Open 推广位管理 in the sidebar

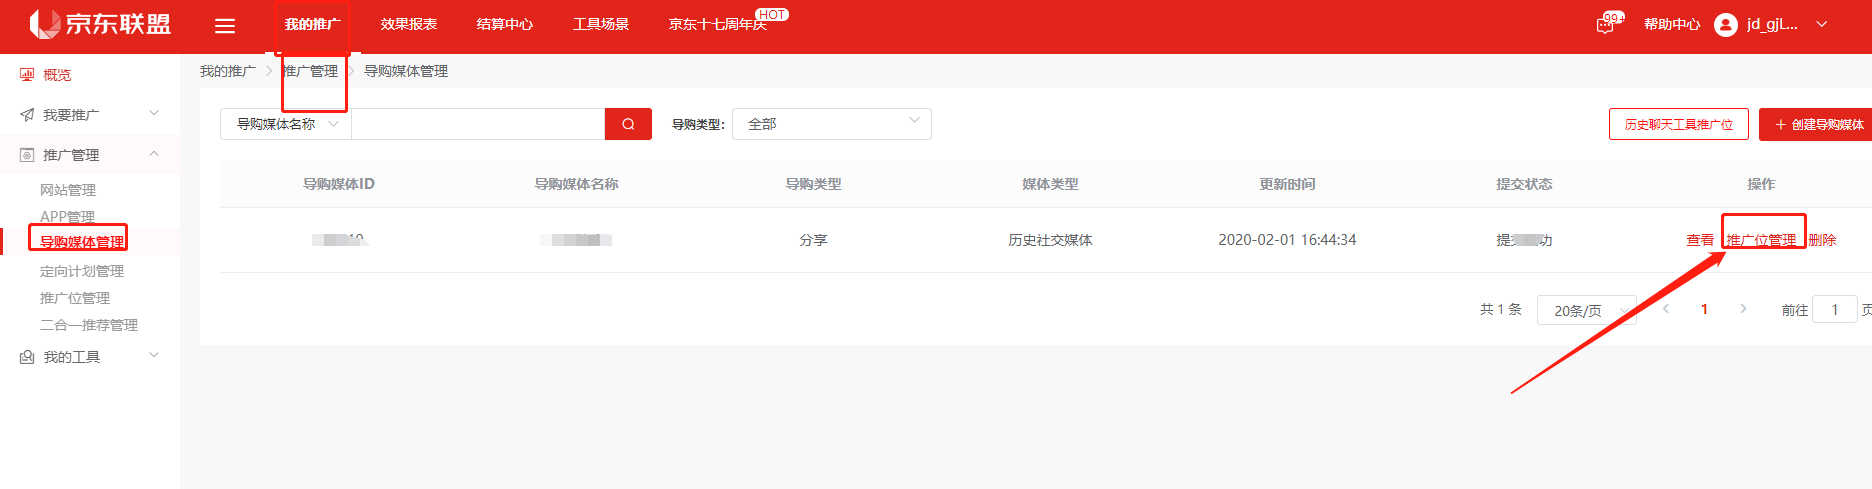click(75, 298)
